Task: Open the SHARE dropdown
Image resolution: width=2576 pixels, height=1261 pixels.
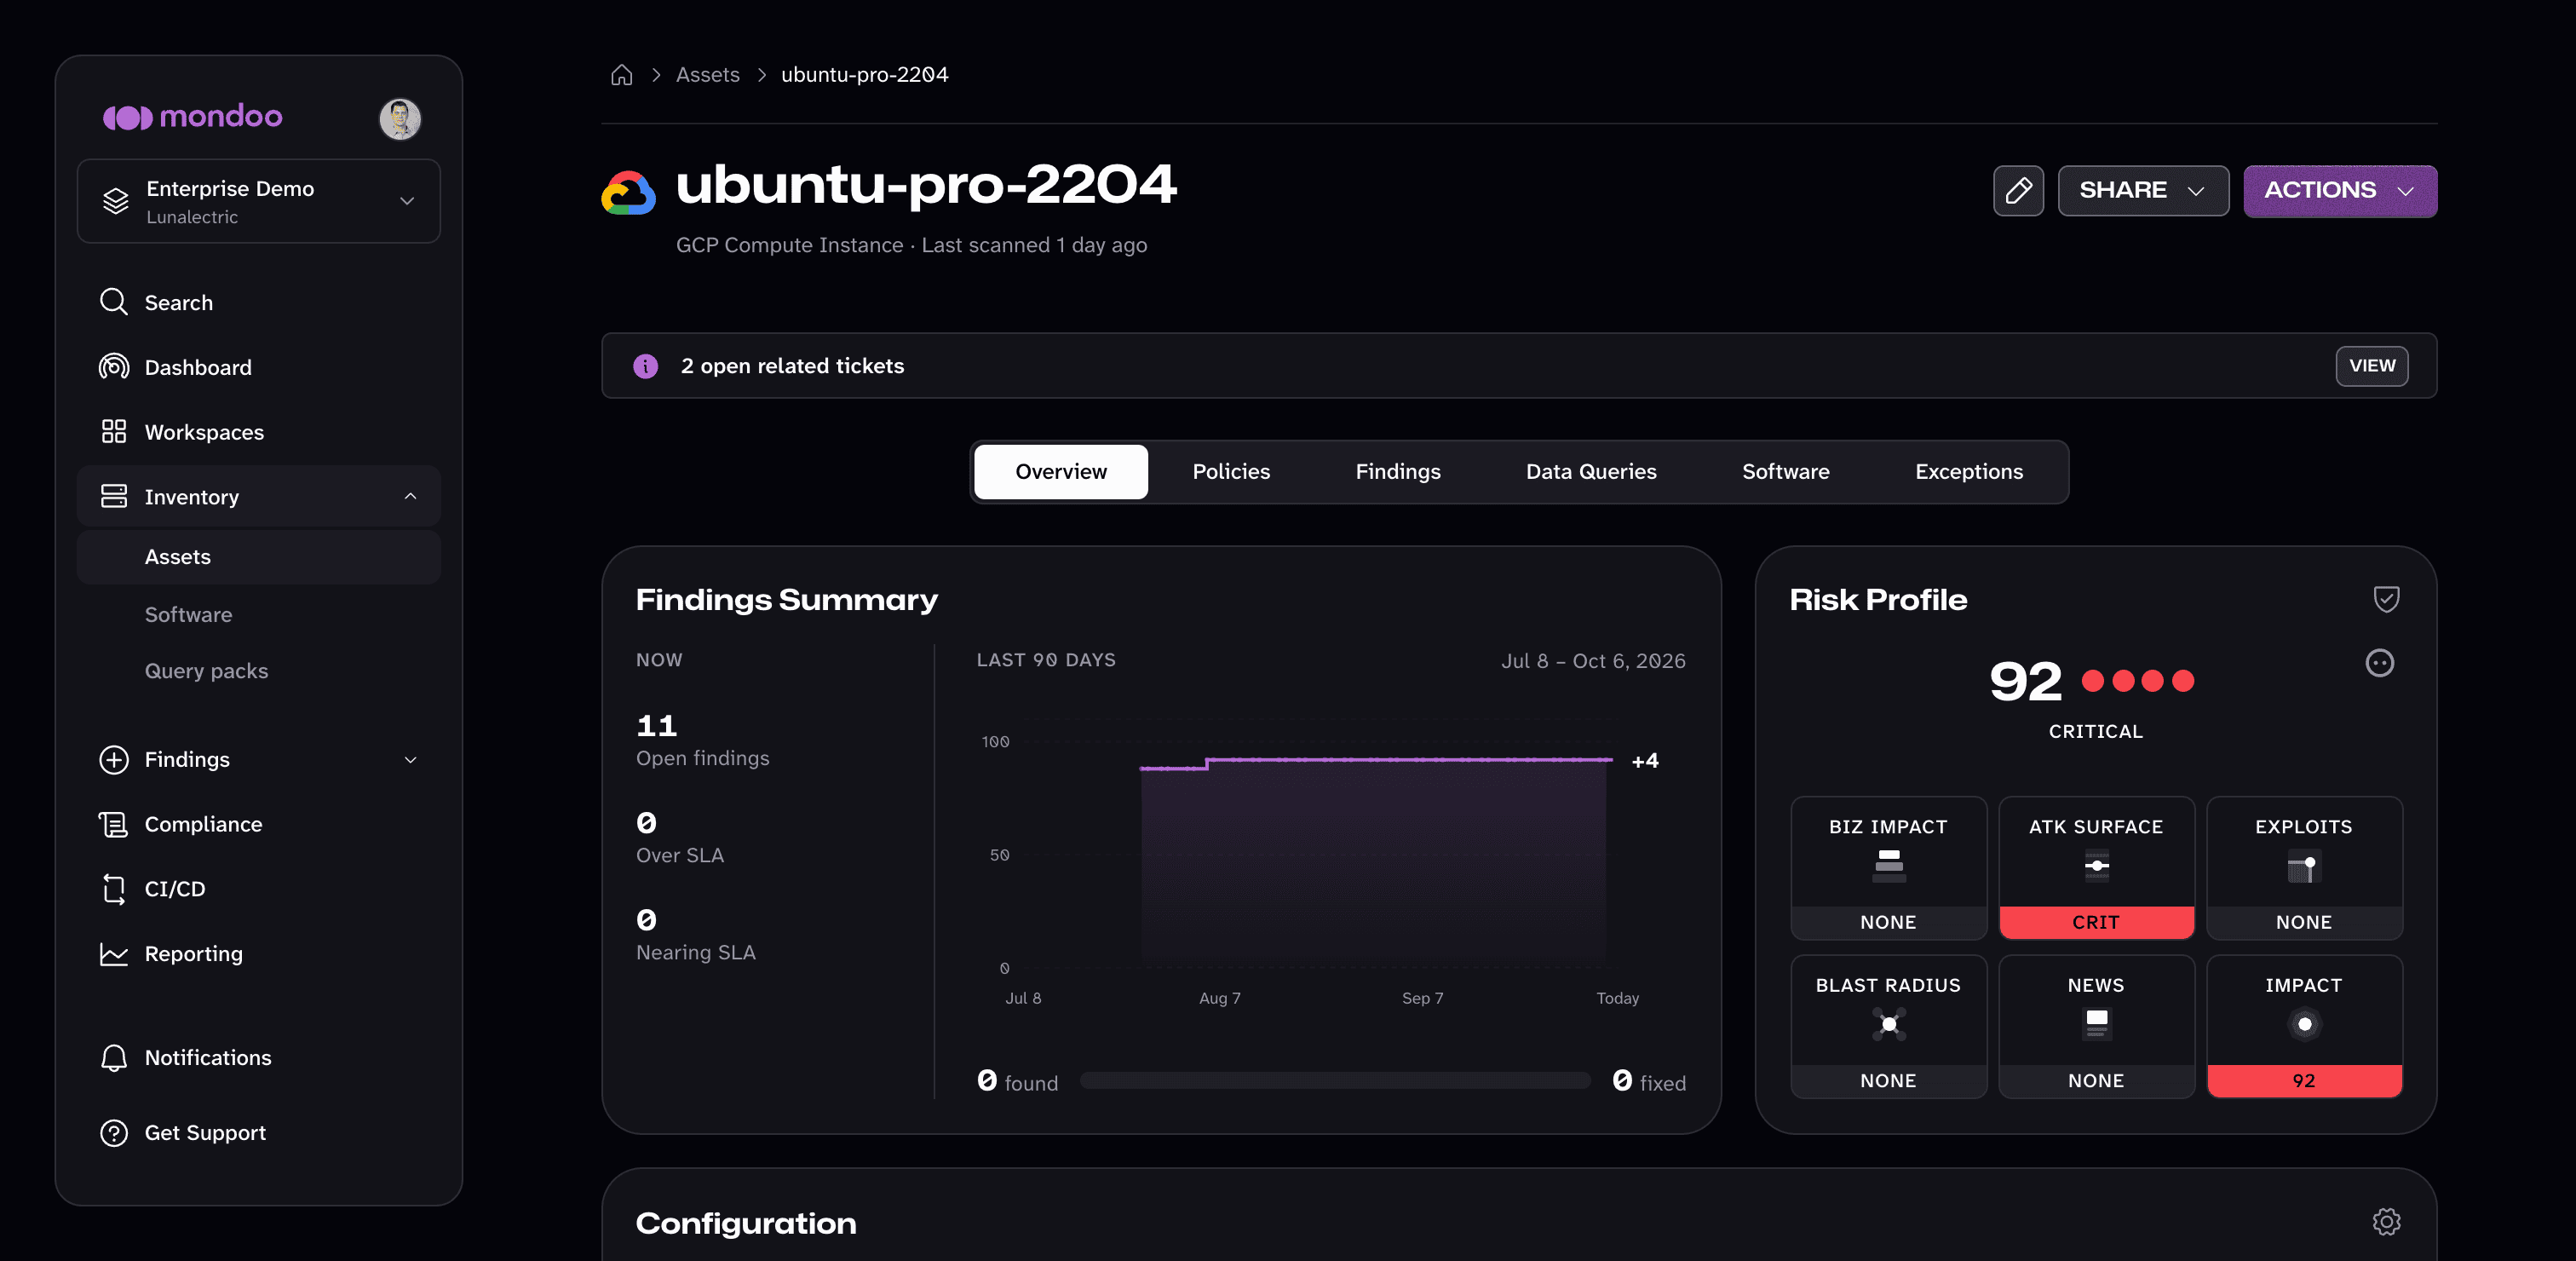Action: (x=2143, y=190)
